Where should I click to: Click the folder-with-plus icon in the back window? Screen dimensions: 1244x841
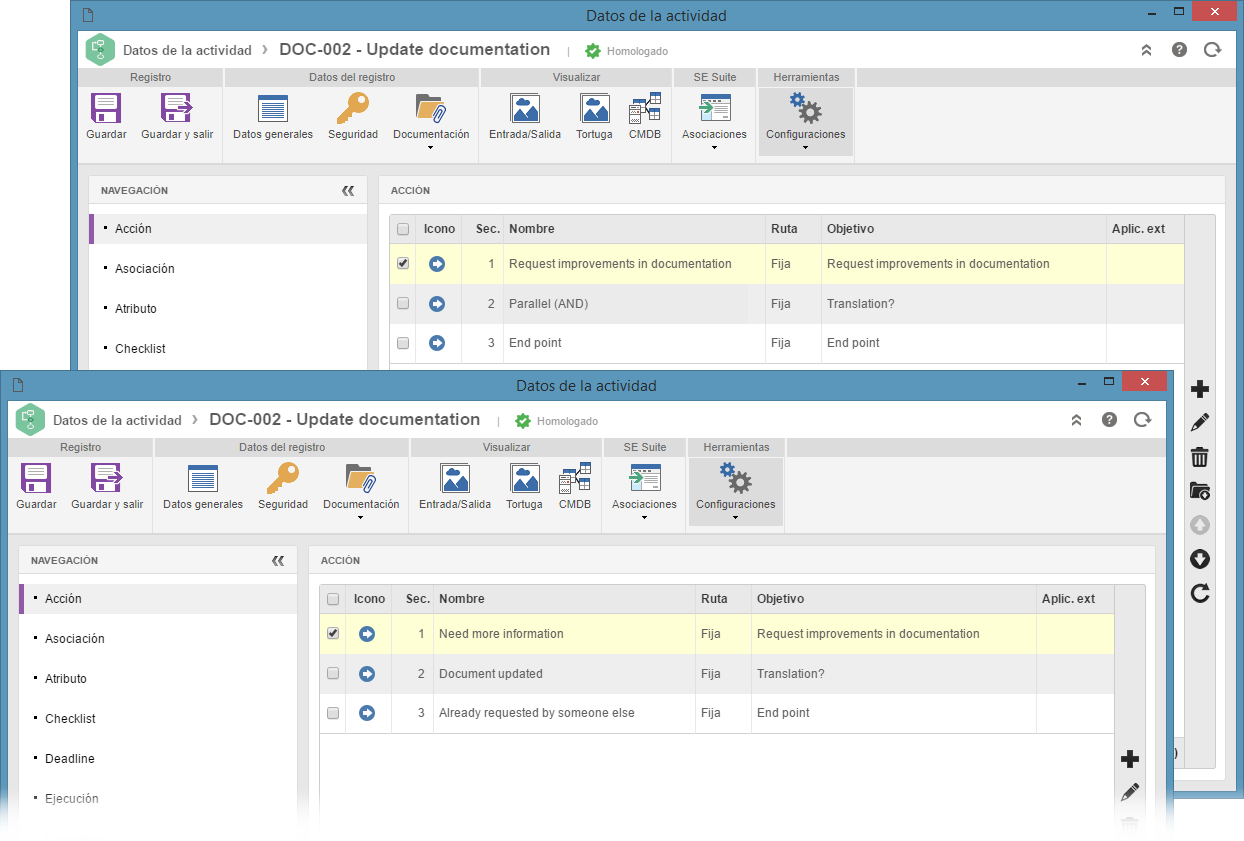pyautogui.click(x=1200, y=491)
